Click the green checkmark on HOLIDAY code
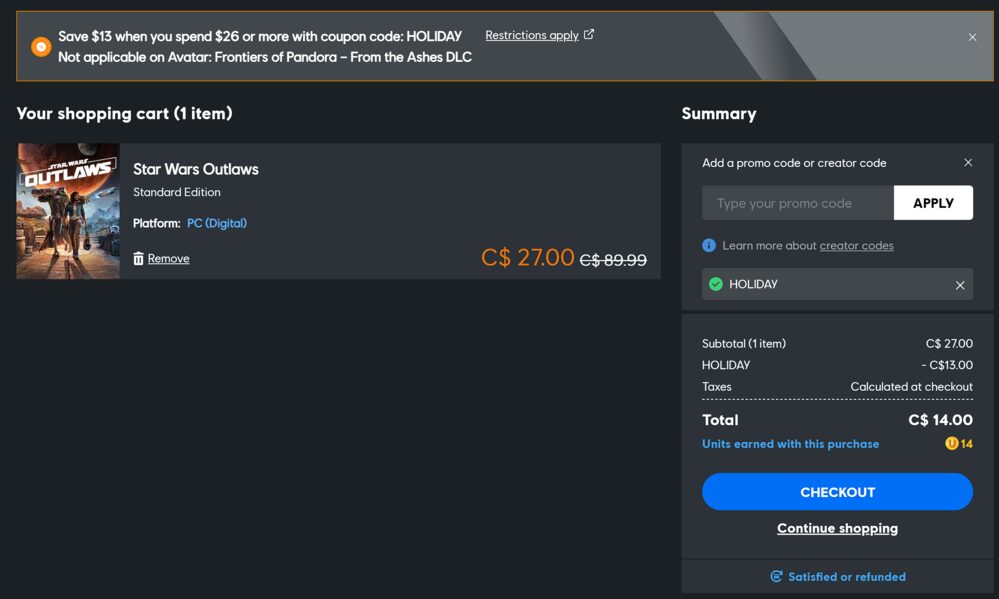This screenshot has width=999, height=599. click(x=716, y=285)
